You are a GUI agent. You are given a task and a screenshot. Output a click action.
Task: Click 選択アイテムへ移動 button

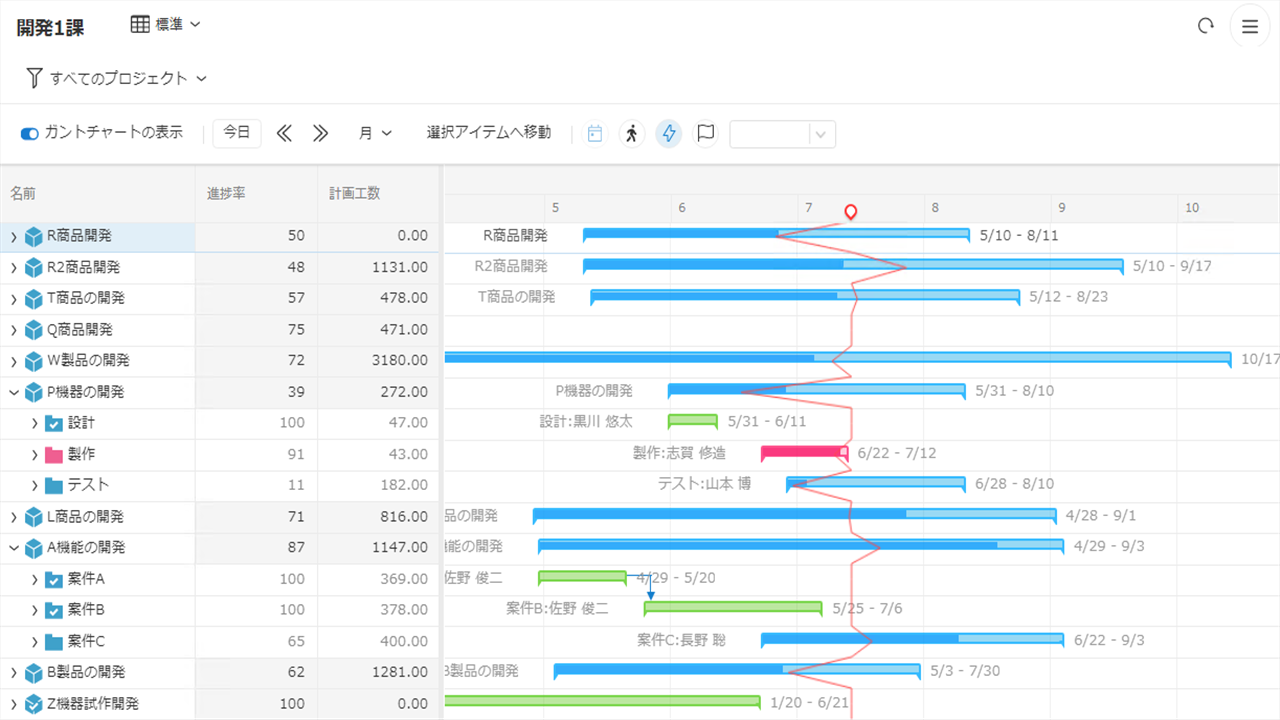(x=488, y=133)
